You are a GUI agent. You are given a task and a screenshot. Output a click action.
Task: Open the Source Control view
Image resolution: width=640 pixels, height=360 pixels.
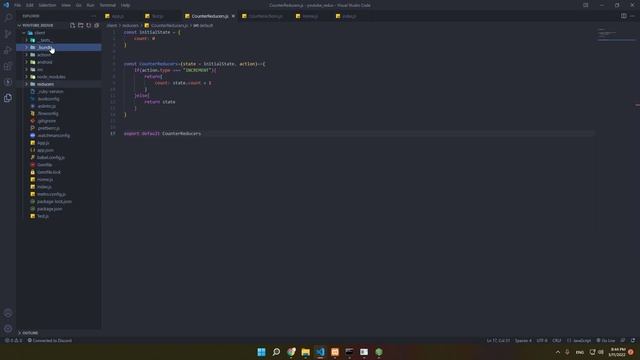8,34
